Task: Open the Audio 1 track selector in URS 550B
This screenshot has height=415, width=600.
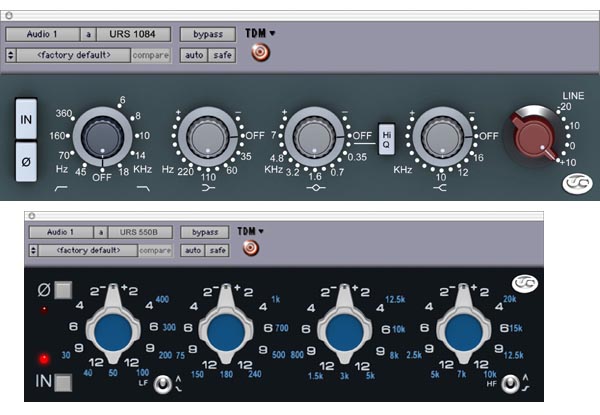Action: [61, 232]
